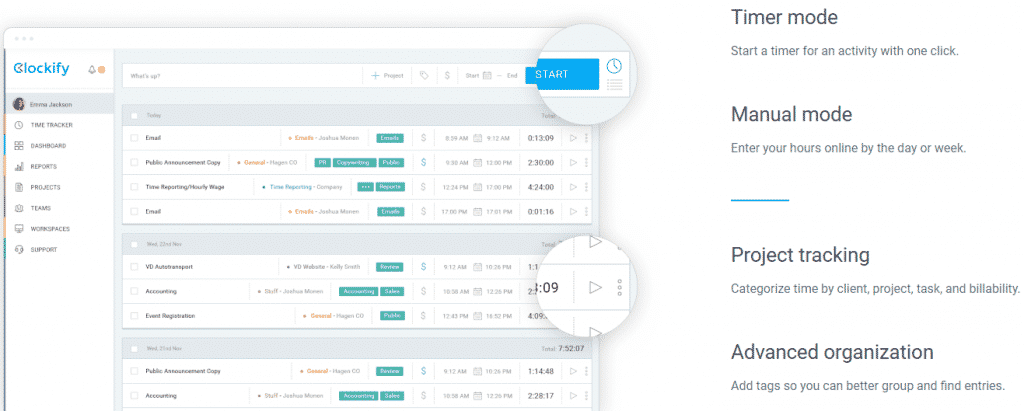Switch to timer mode clock icon
The width and height of the screenshot is (1024, 411).
tap(615, 65)
